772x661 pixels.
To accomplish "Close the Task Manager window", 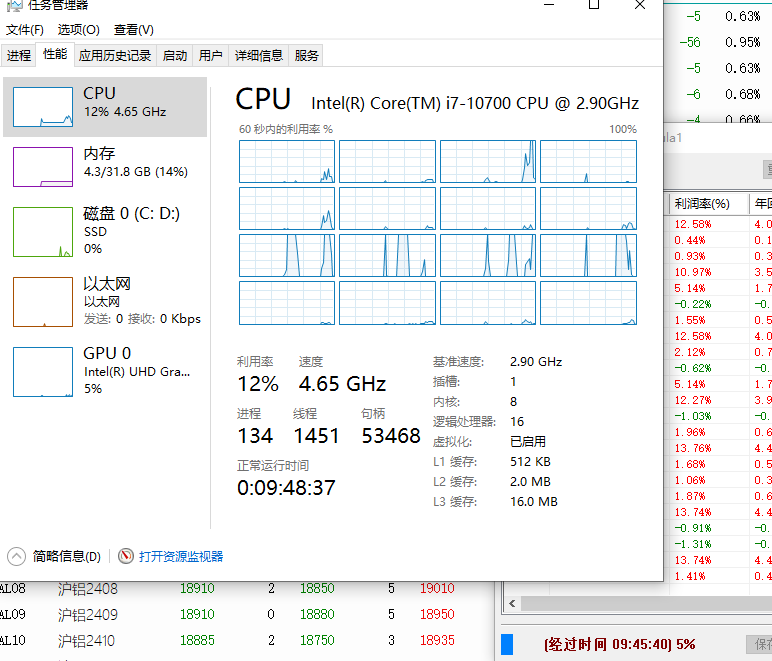I will 640,5.
